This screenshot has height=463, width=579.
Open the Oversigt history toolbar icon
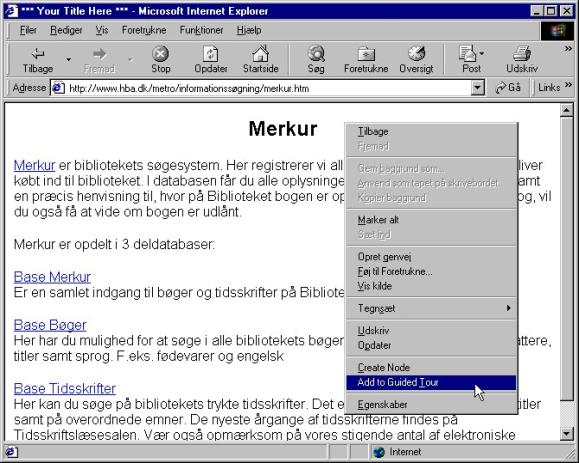click(x=416, y=59)
